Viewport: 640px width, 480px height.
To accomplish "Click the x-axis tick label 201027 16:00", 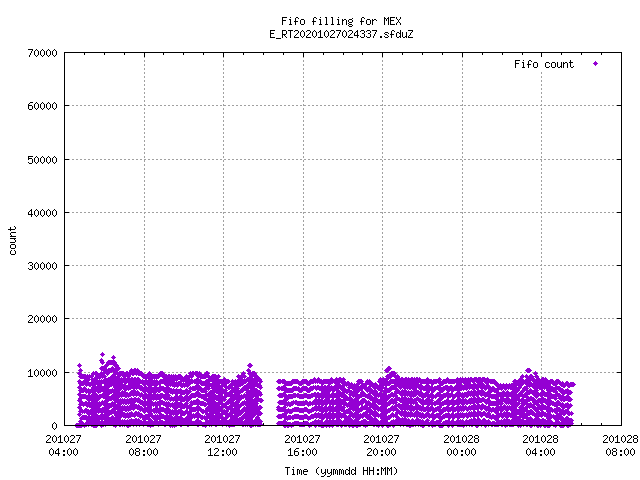I will (x=302, y=445).
